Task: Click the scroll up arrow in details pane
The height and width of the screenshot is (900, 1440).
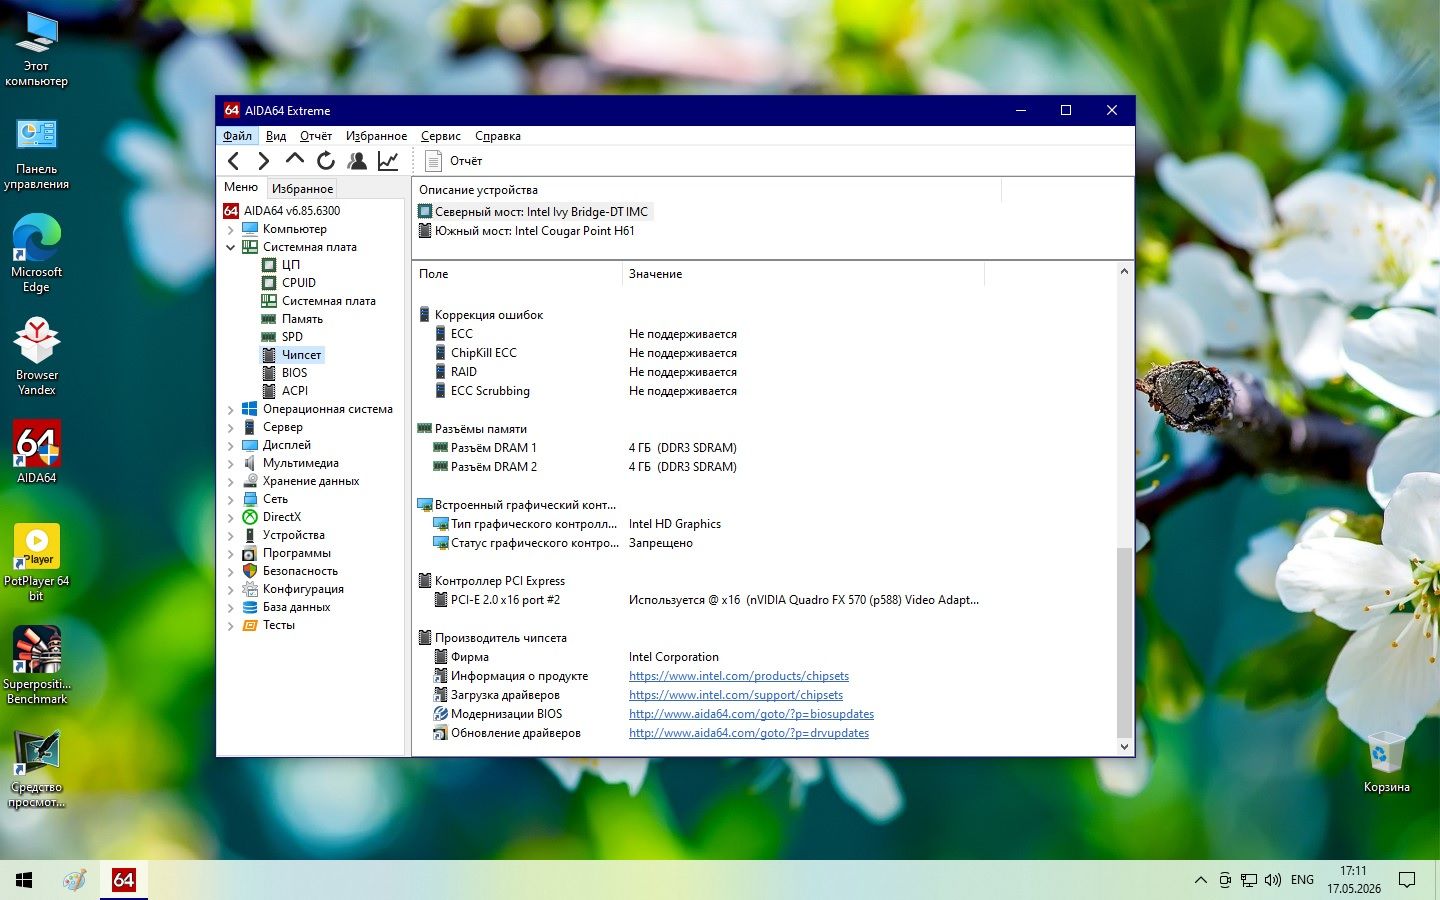Action: tap(1125, 272)
